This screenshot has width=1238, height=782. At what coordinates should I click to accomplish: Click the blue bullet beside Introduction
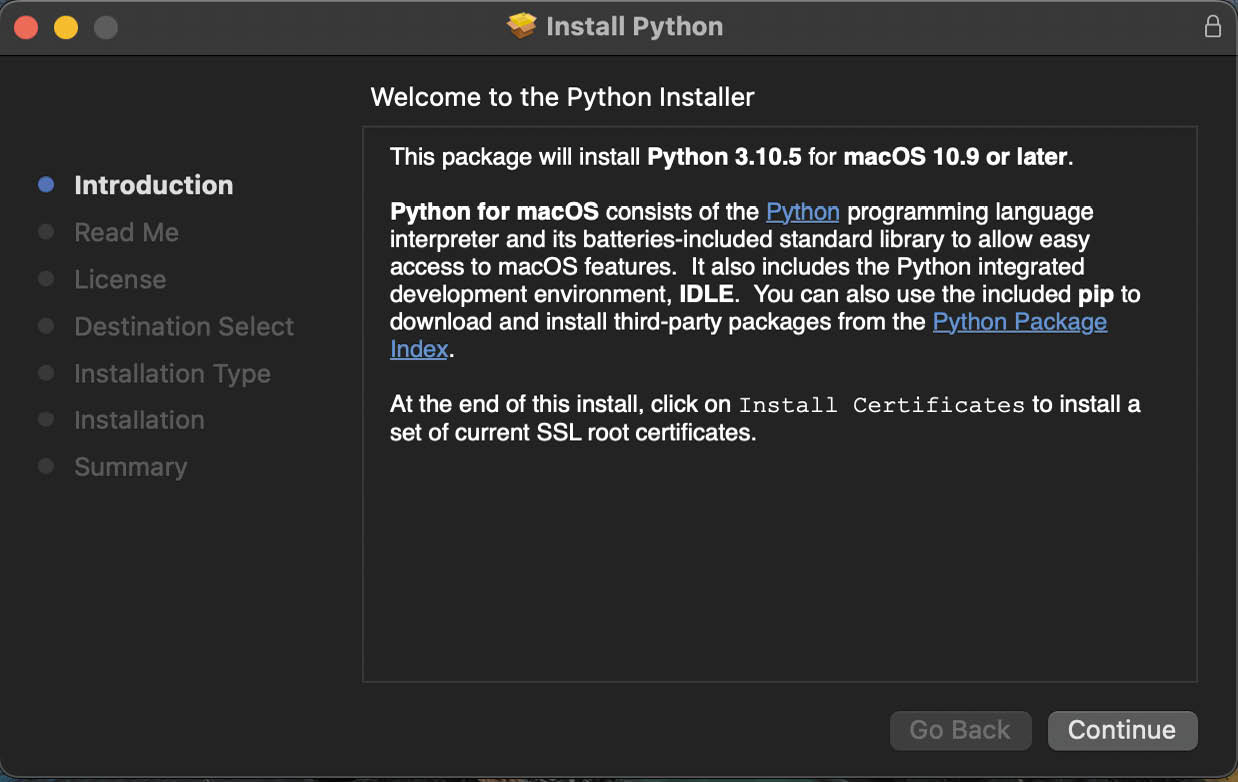pyautogui.click(x=46, y=185)
